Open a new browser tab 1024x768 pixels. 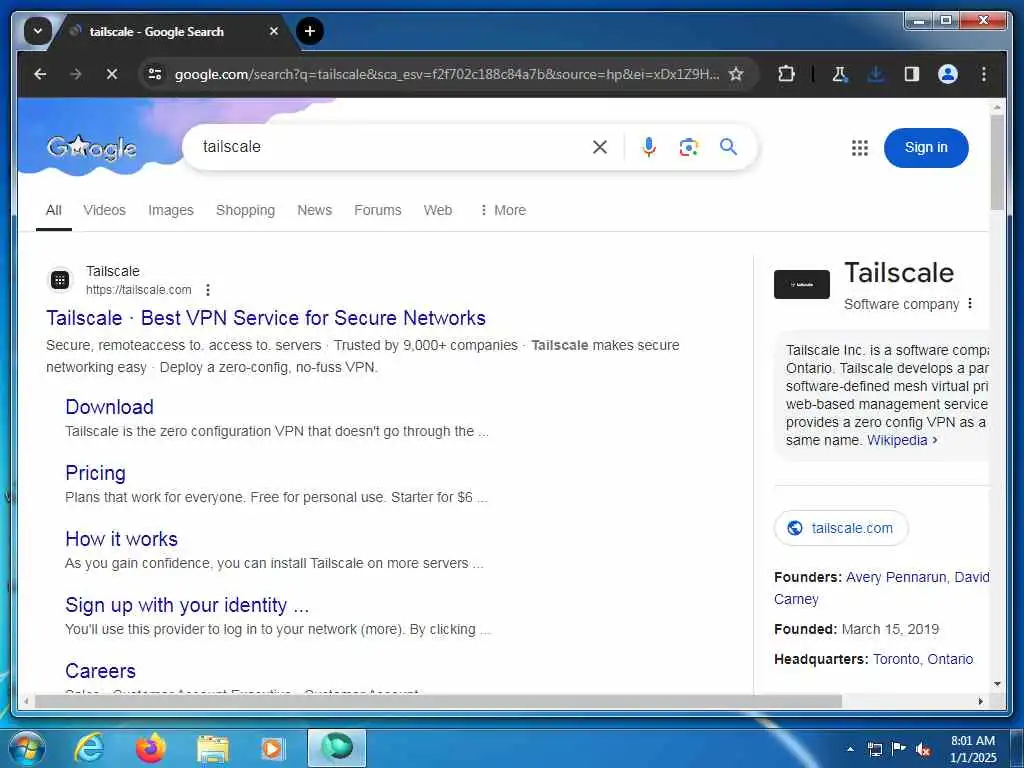(x=310, y=31)
